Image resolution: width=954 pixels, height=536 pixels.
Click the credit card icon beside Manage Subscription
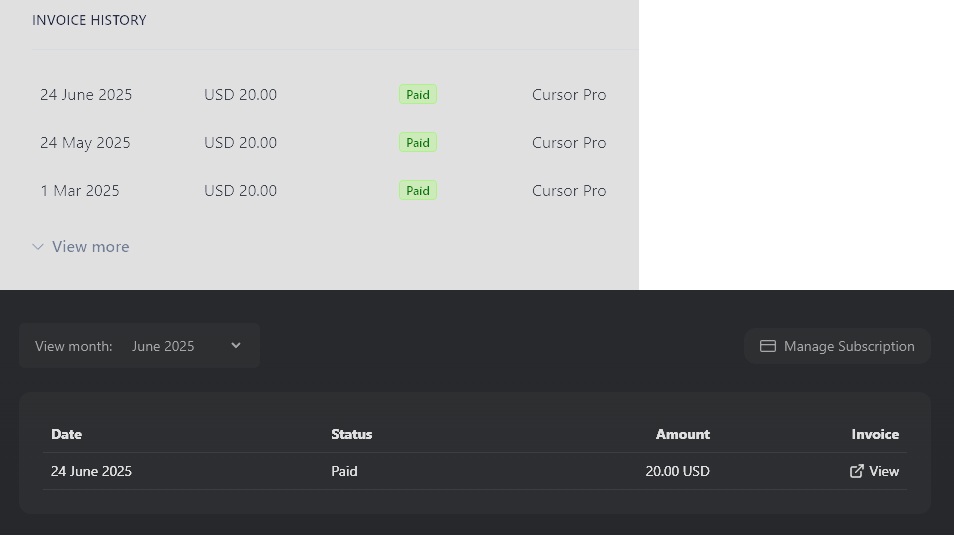pyautogui.click(x=768, y=346)
